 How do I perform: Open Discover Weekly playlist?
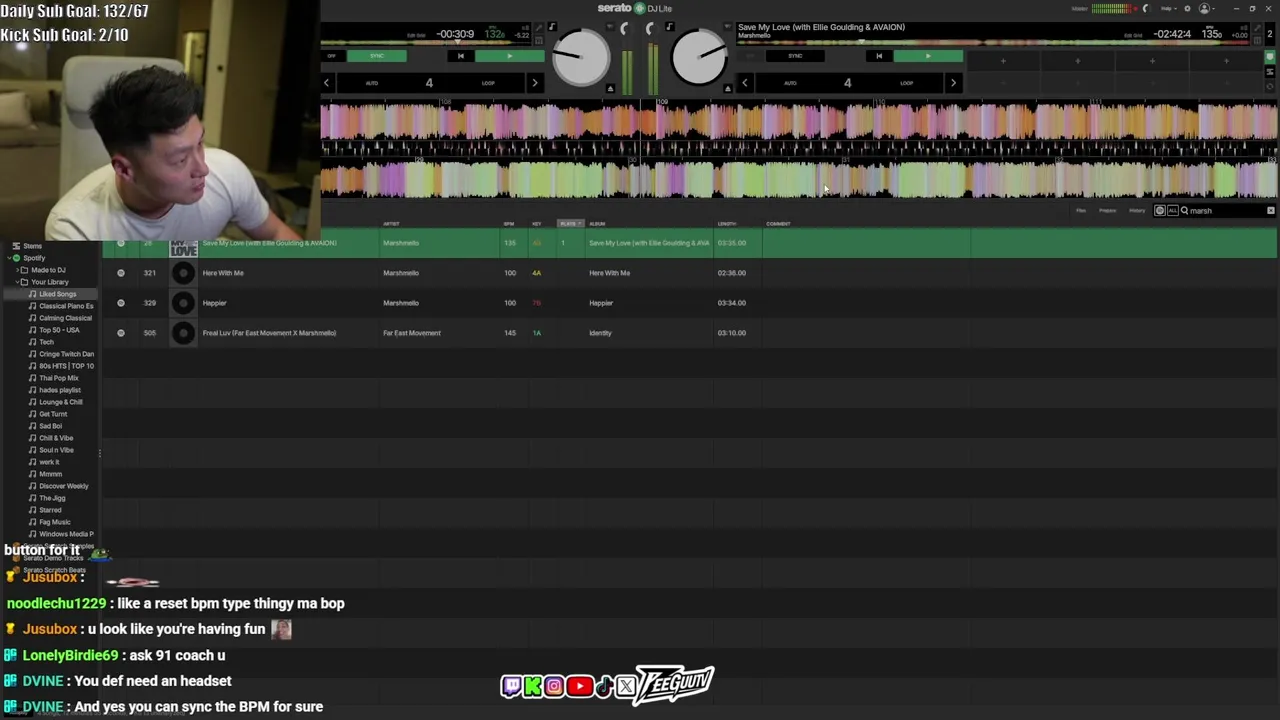tap(63, 486)
